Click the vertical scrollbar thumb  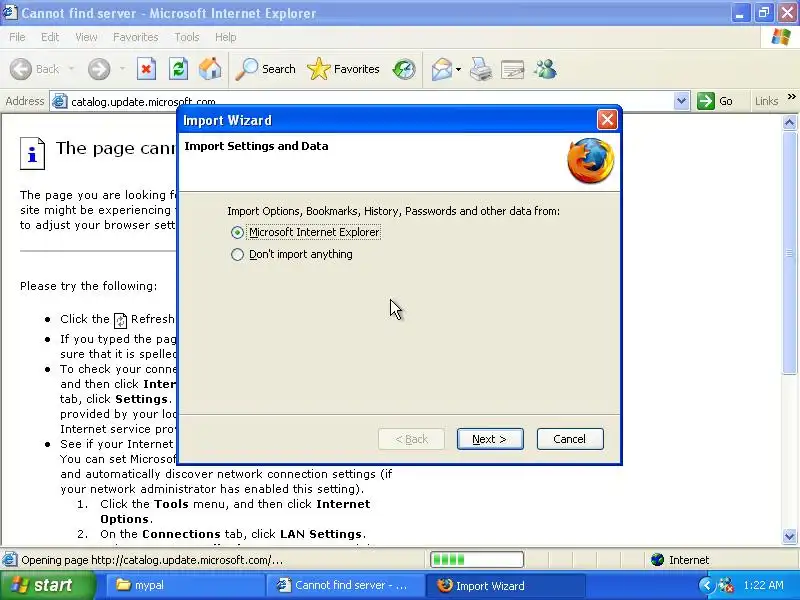[x=789, y=253]
